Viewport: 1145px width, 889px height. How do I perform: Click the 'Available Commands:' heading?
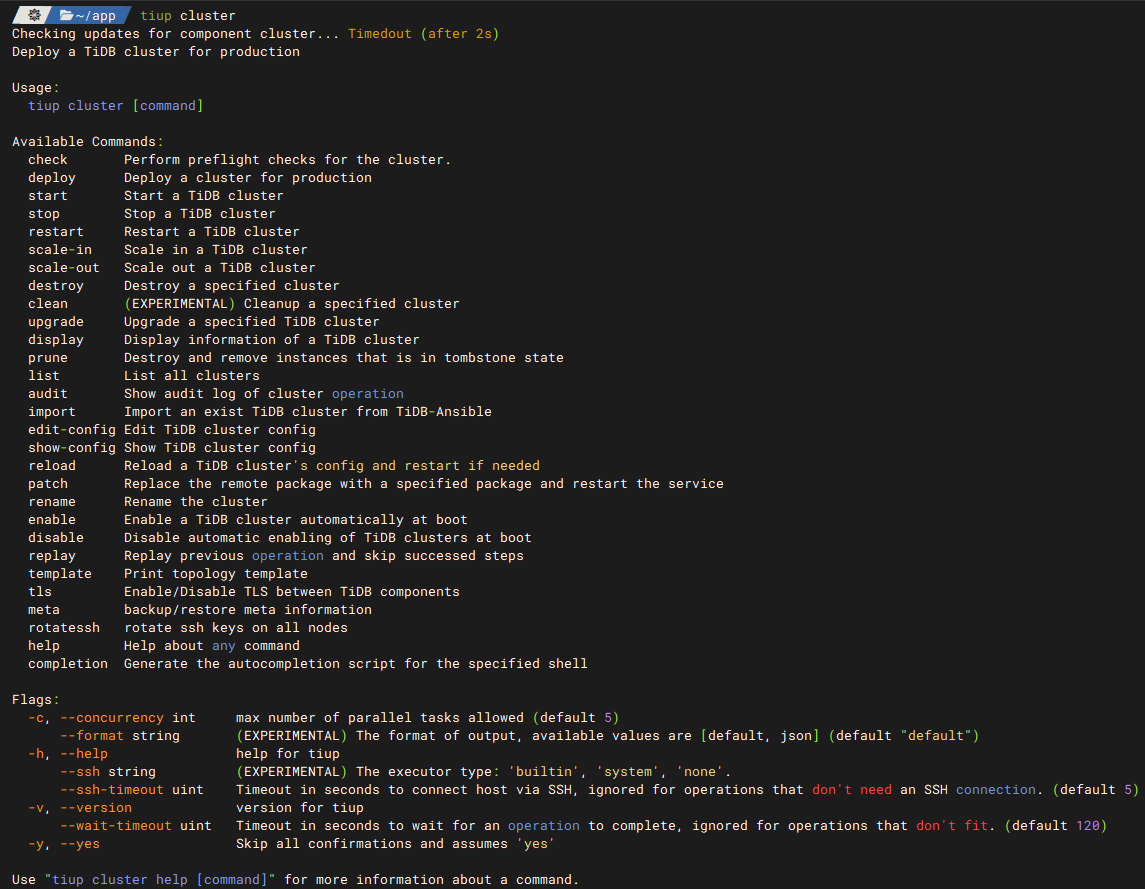coord(88,142)
